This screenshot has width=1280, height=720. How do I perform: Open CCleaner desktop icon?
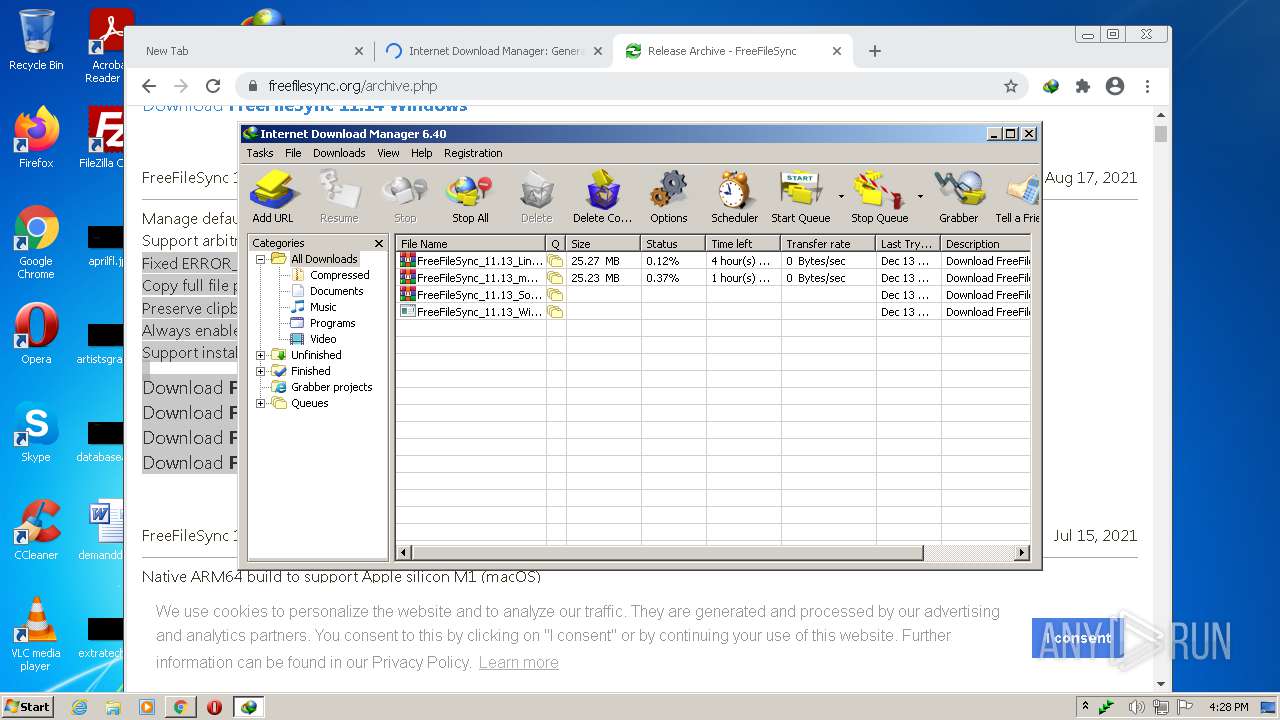36,530
